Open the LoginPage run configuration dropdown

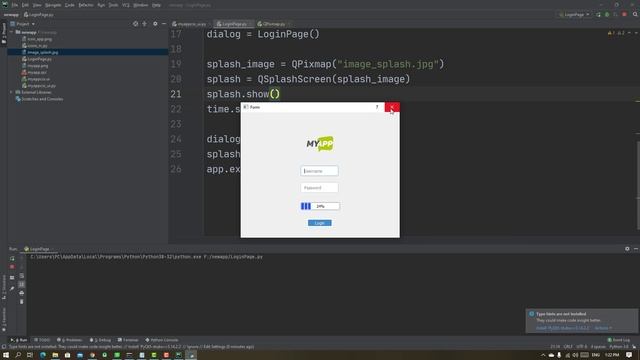[x=575, y=15]
